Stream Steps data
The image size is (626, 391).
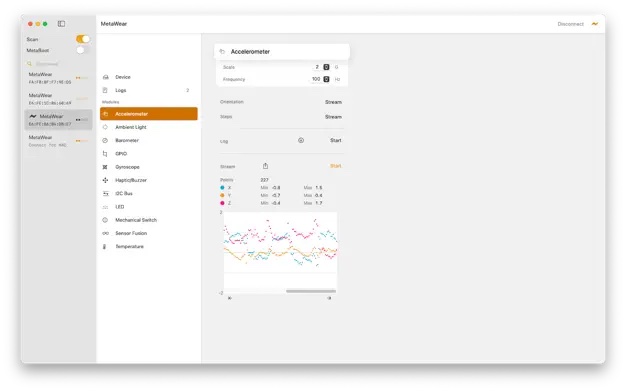pyautogui.click(x=333, y=117)
